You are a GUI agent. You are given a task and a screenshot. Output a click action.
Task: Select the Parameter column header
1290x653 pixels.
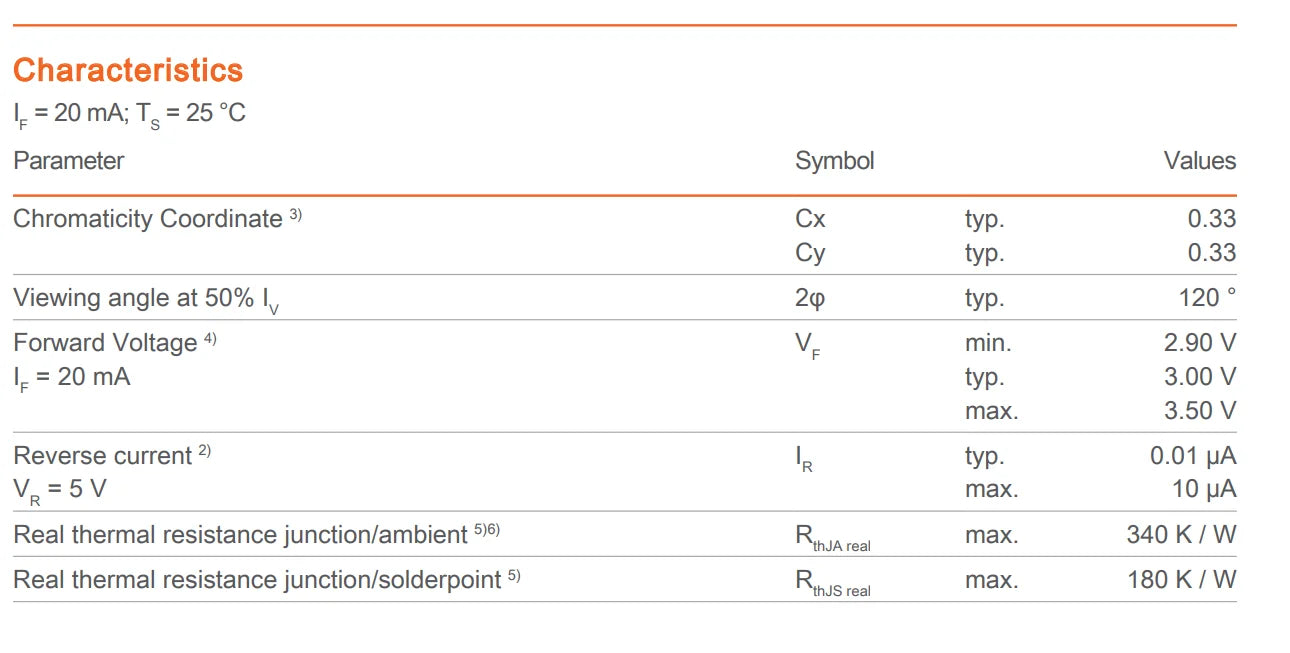[x=69, y=161]
